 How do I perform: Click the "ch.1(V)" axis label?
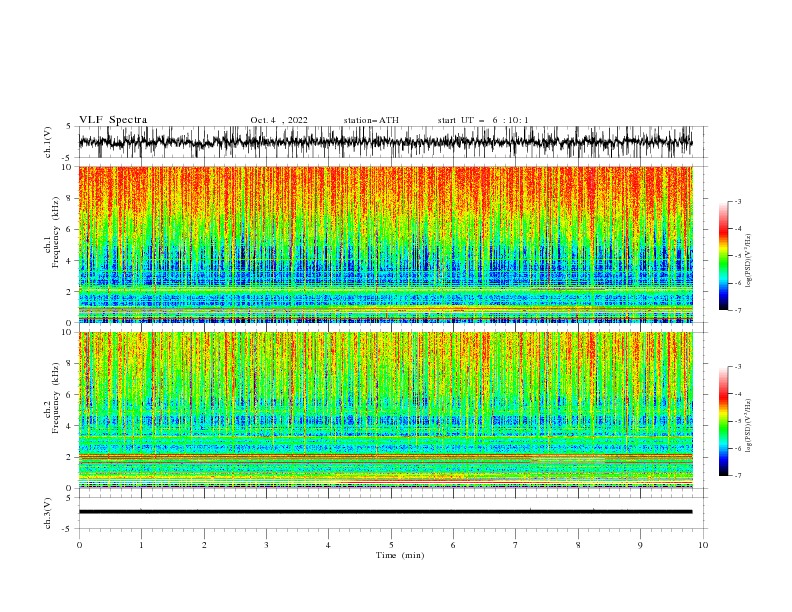pos(48,142)
